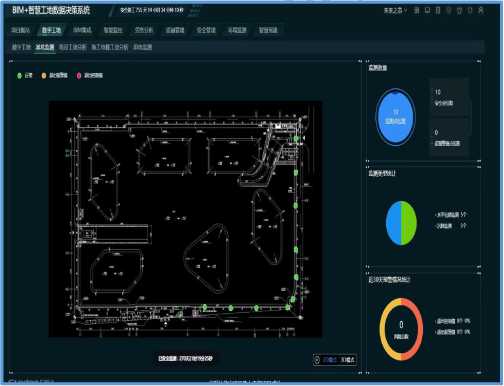The width and height of the screenshot is (504, 386).
Task: Click the green 正常 status legend marker
Action: [x=19, y=76]
